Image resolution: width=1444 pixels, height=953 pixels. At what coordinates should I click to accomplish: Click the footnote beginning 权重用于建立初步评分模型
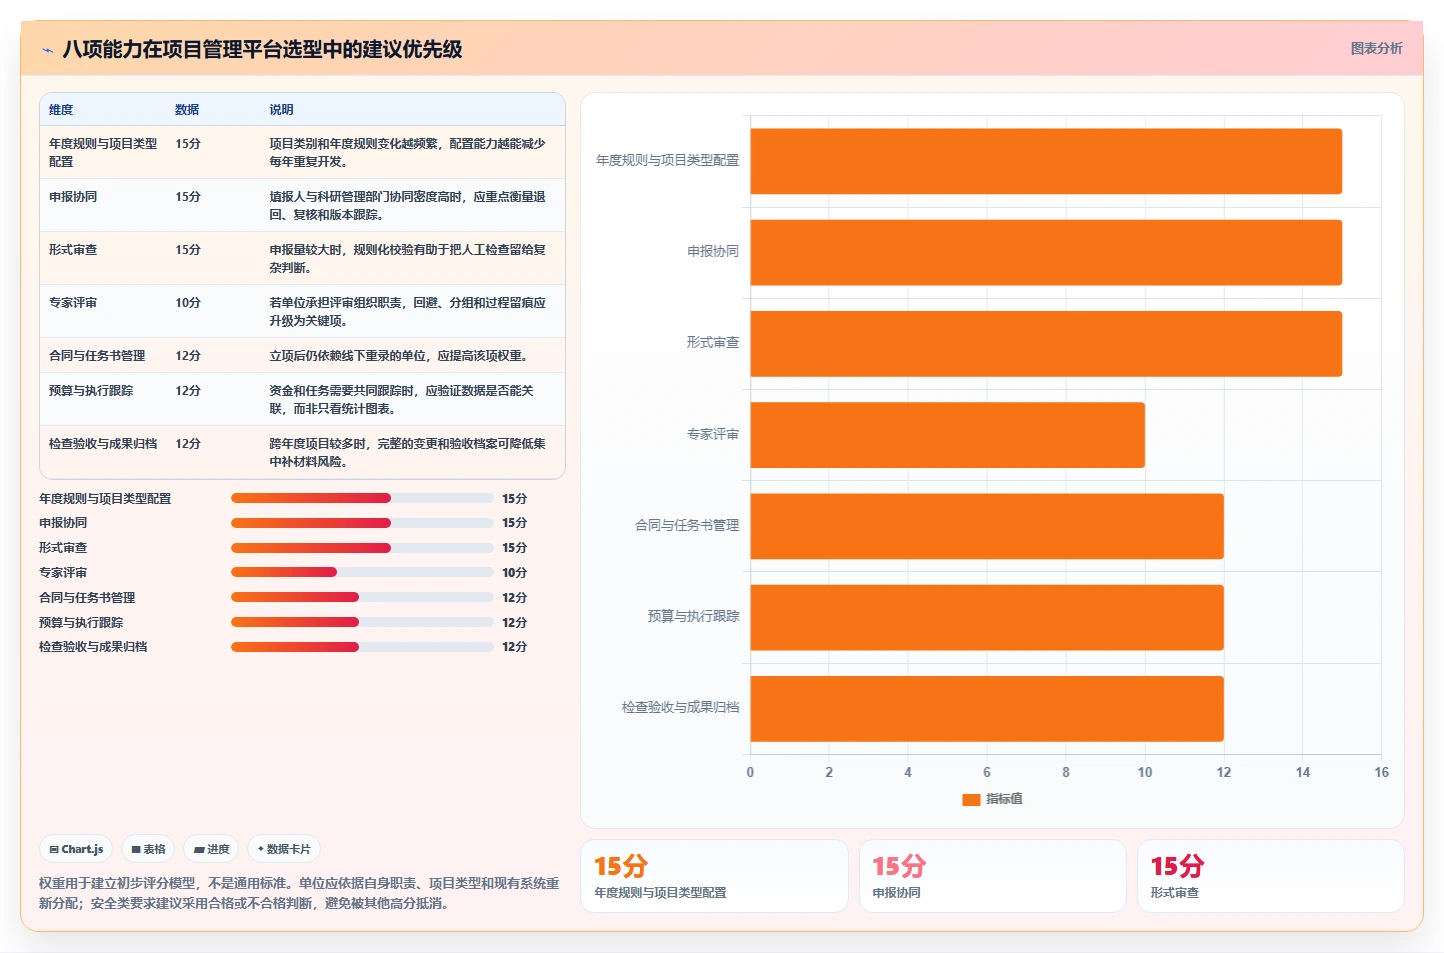click(299, 893)
